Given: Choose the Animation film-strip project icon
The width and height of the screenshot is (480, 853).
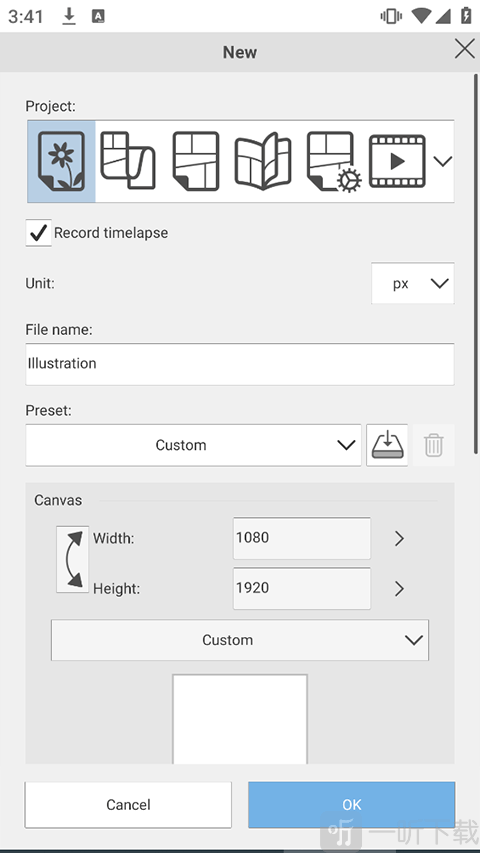Looking at the screenshot, I should [397, 162].
